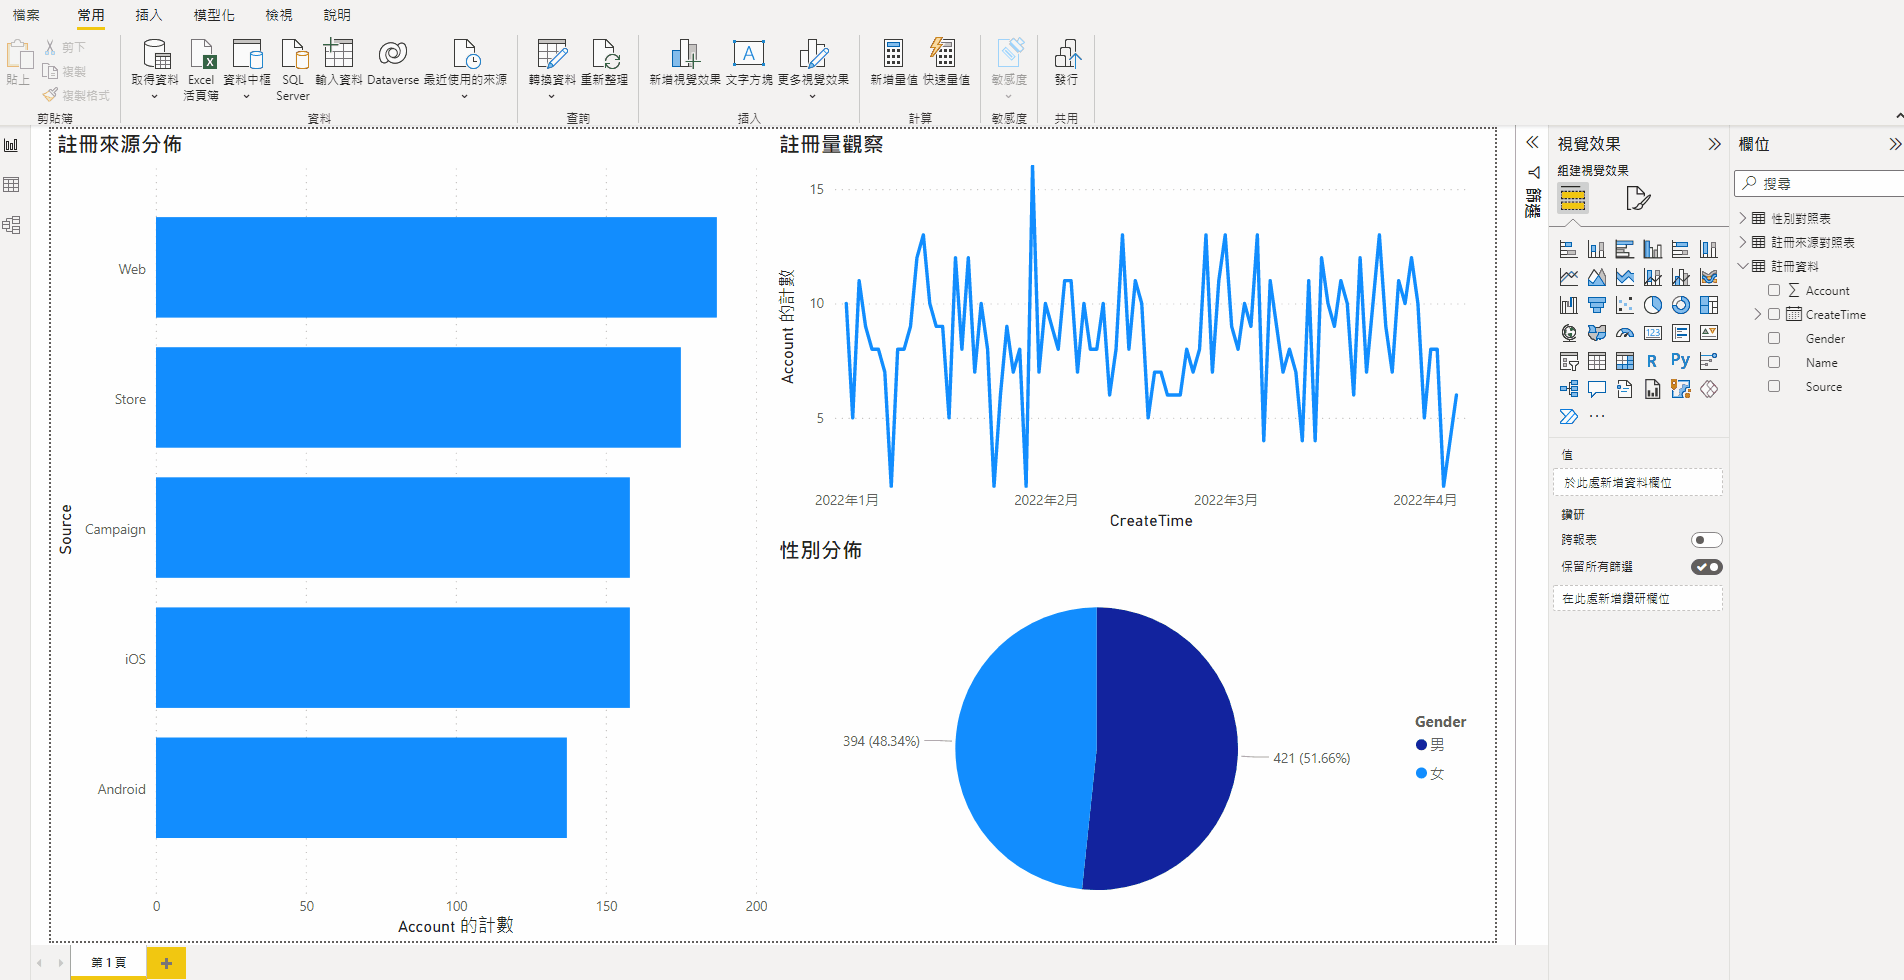This screenshot has width=1904, height=980.
Task: Click the SQL Server source icon
Action: point(293,54)
